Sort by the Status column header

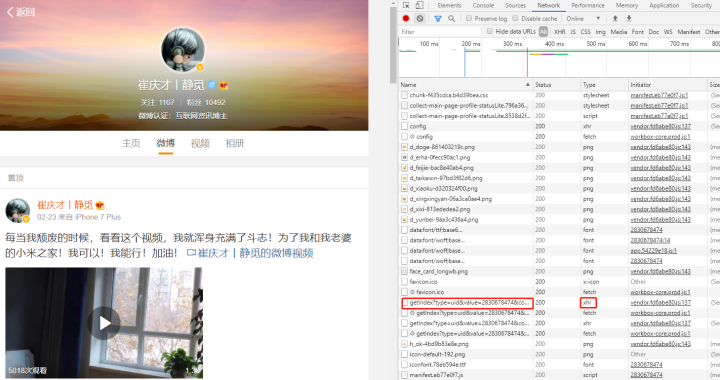tap(557, 85)
